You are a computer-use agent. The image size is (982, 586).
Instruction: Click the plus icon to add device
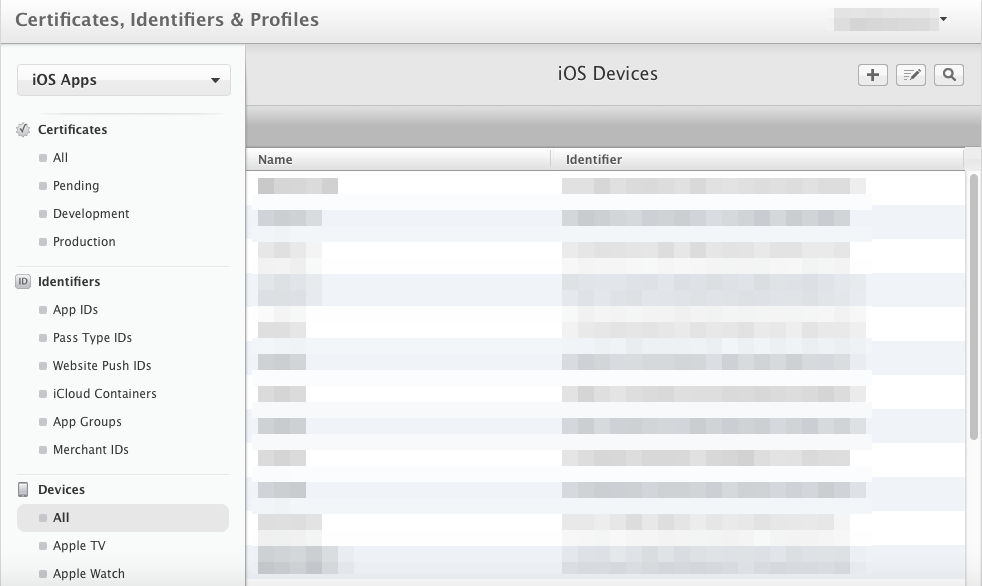[873, 75]
